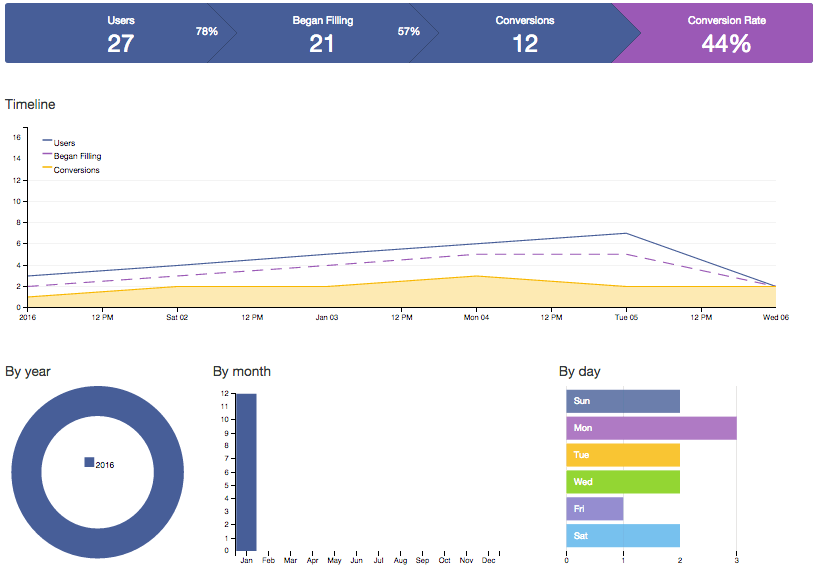
Task: Click the Conversions funnel step showing 12
Action: pos(525,33)
